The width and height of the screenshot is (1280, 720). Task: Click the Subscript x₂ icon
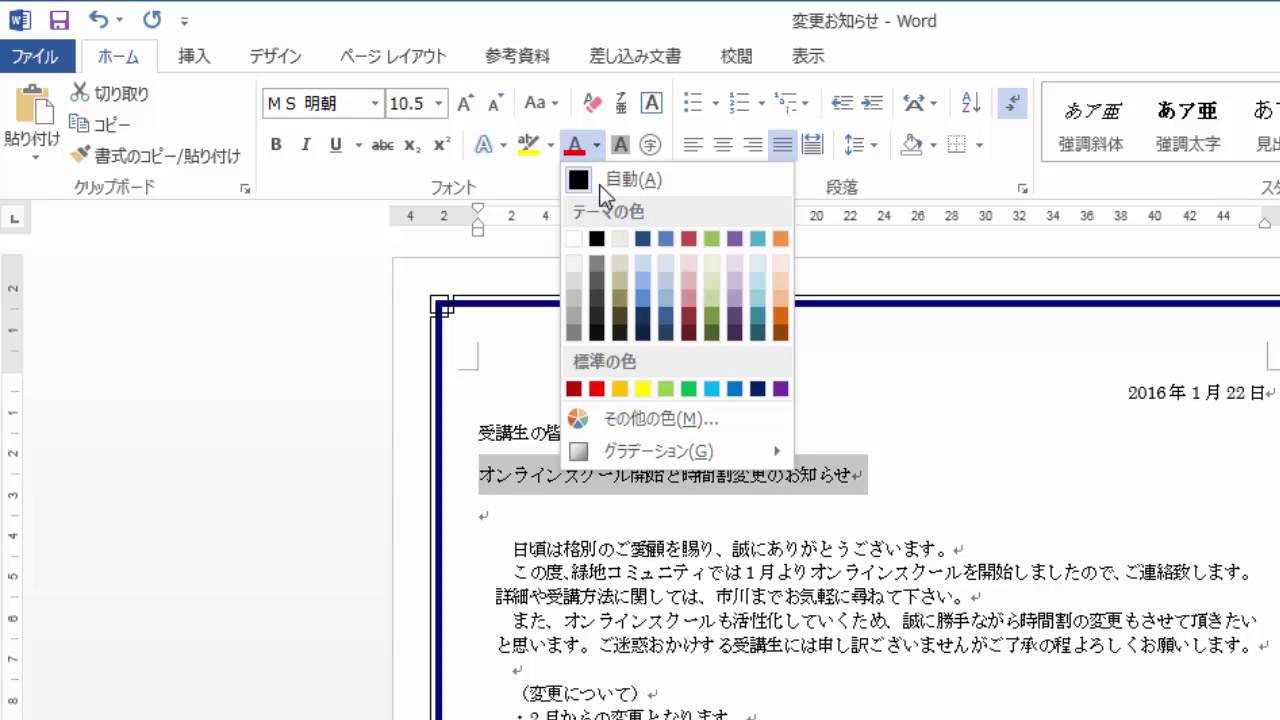(412, 145)
